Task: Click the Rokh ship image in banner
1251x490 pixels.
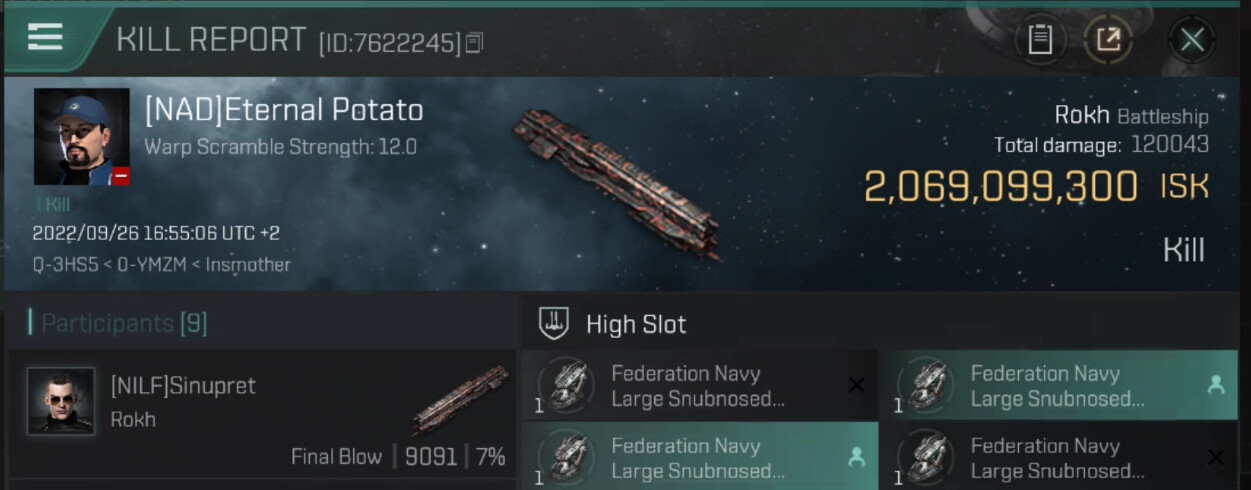Action: 617,180
